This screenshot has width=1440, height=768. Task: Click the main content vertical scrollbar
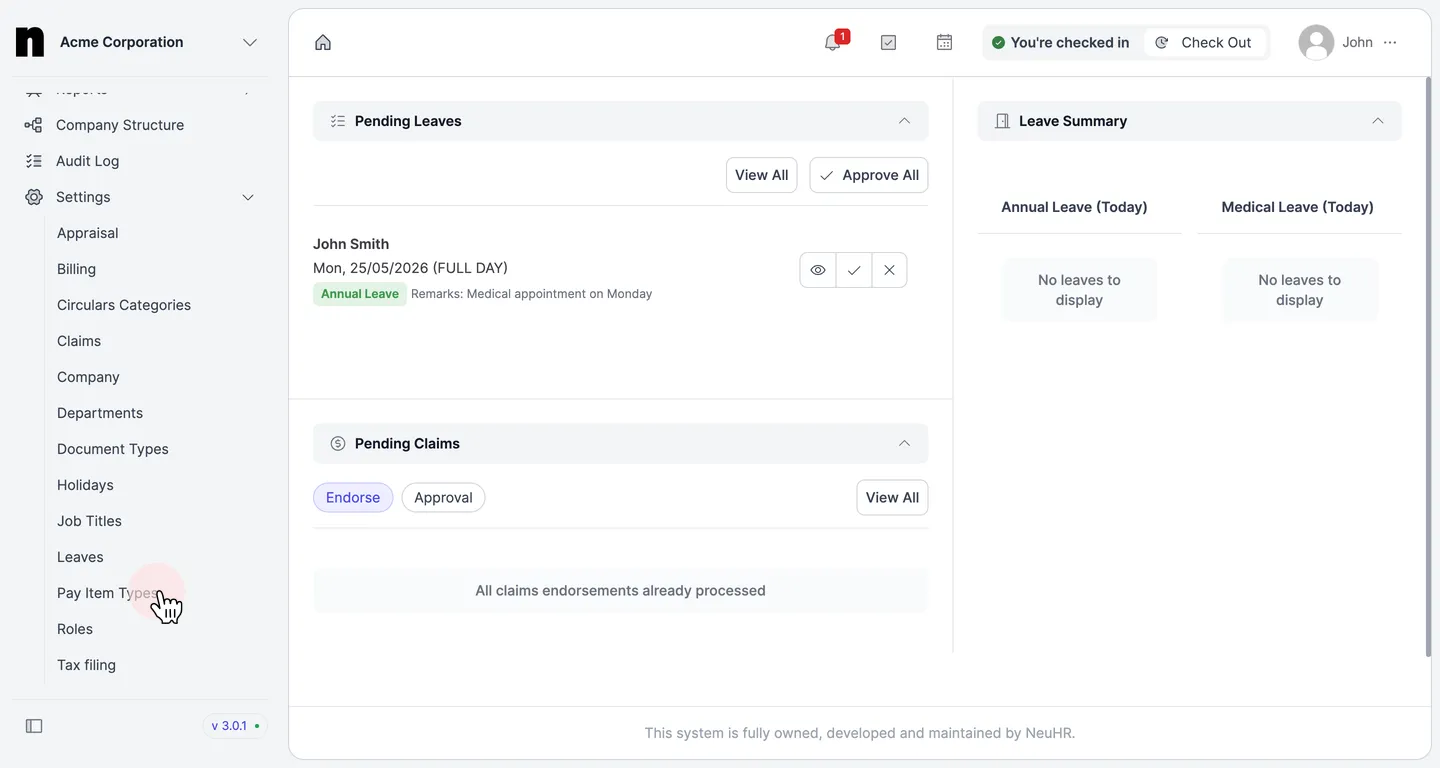coord(1428,366)
